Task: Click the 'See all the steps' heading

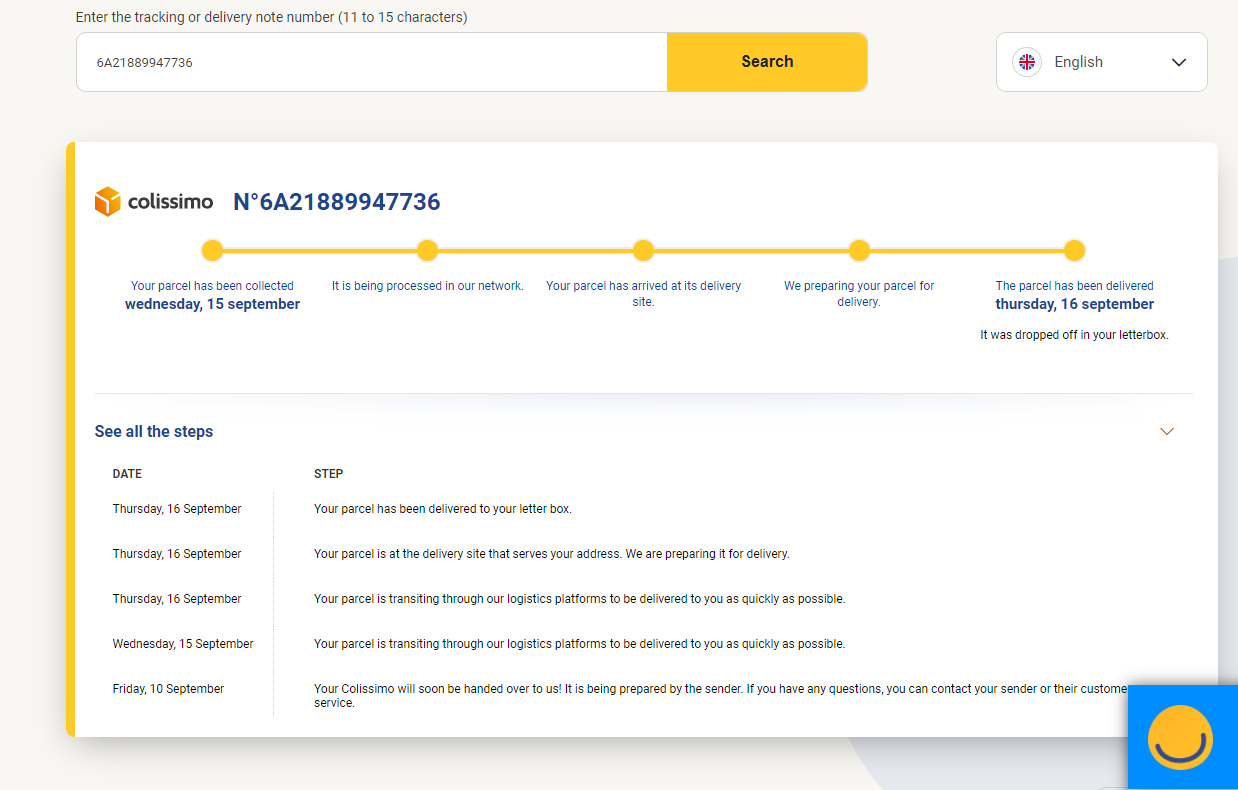Action: pos(154,431)
